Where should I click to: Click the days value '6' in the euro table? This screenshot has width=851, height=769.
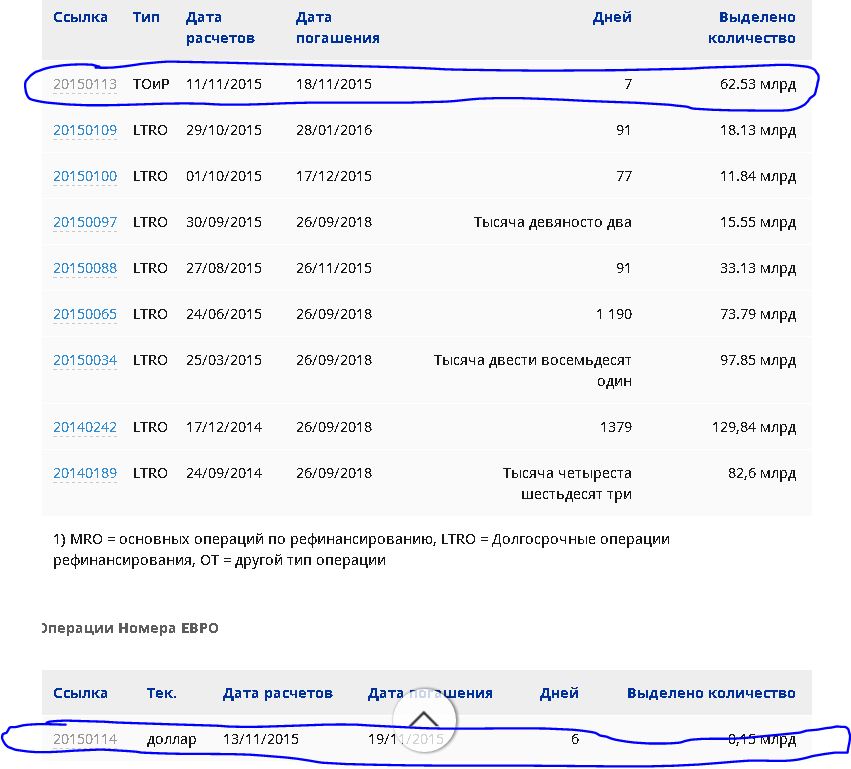575,740
